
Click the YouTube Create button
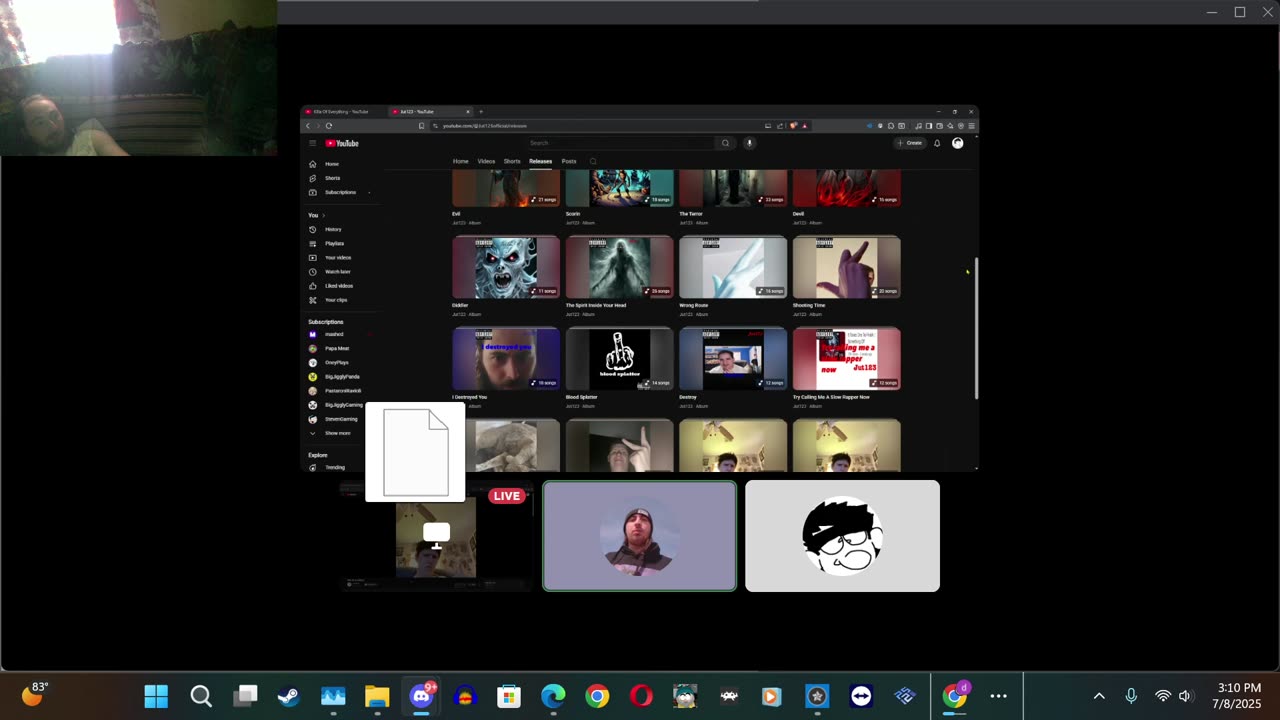tap(910, 143)
